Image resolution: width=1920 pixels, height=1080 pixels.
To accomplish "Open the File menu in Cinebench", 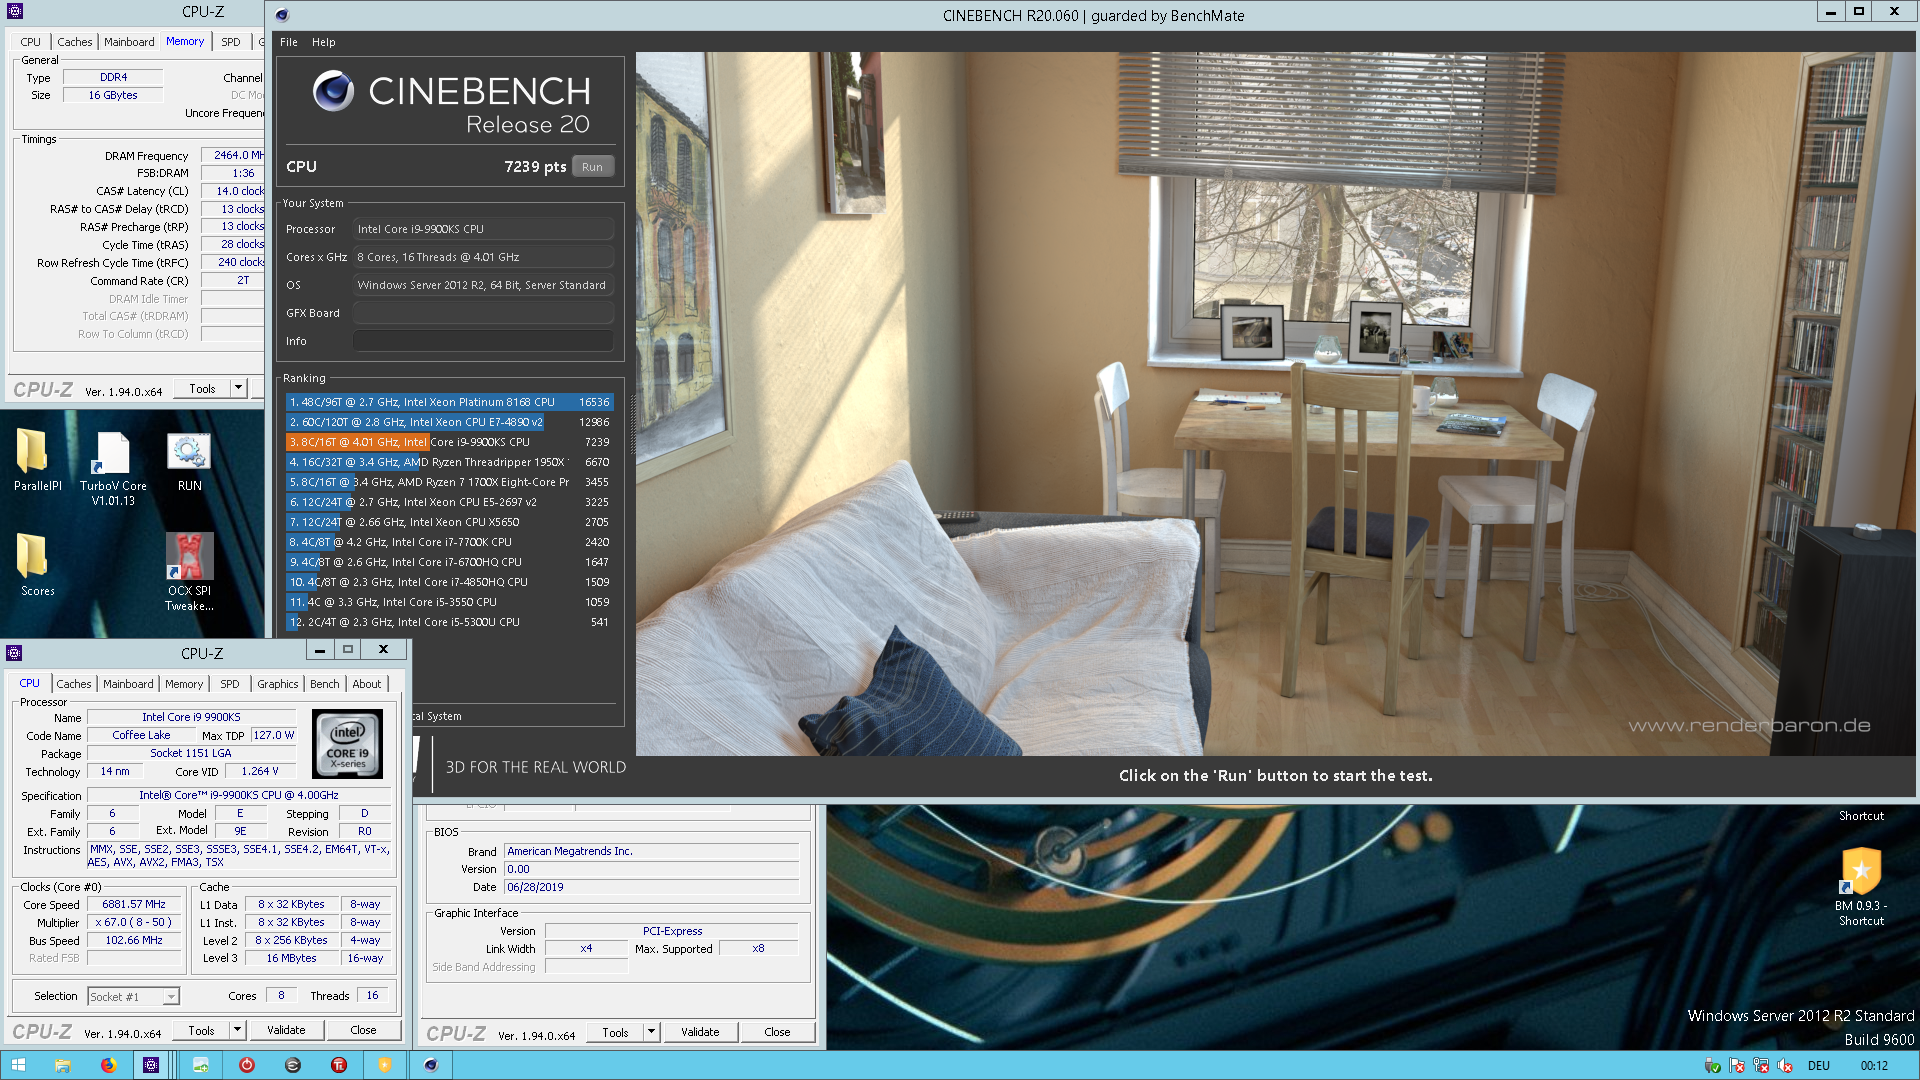I will (288, 42).
